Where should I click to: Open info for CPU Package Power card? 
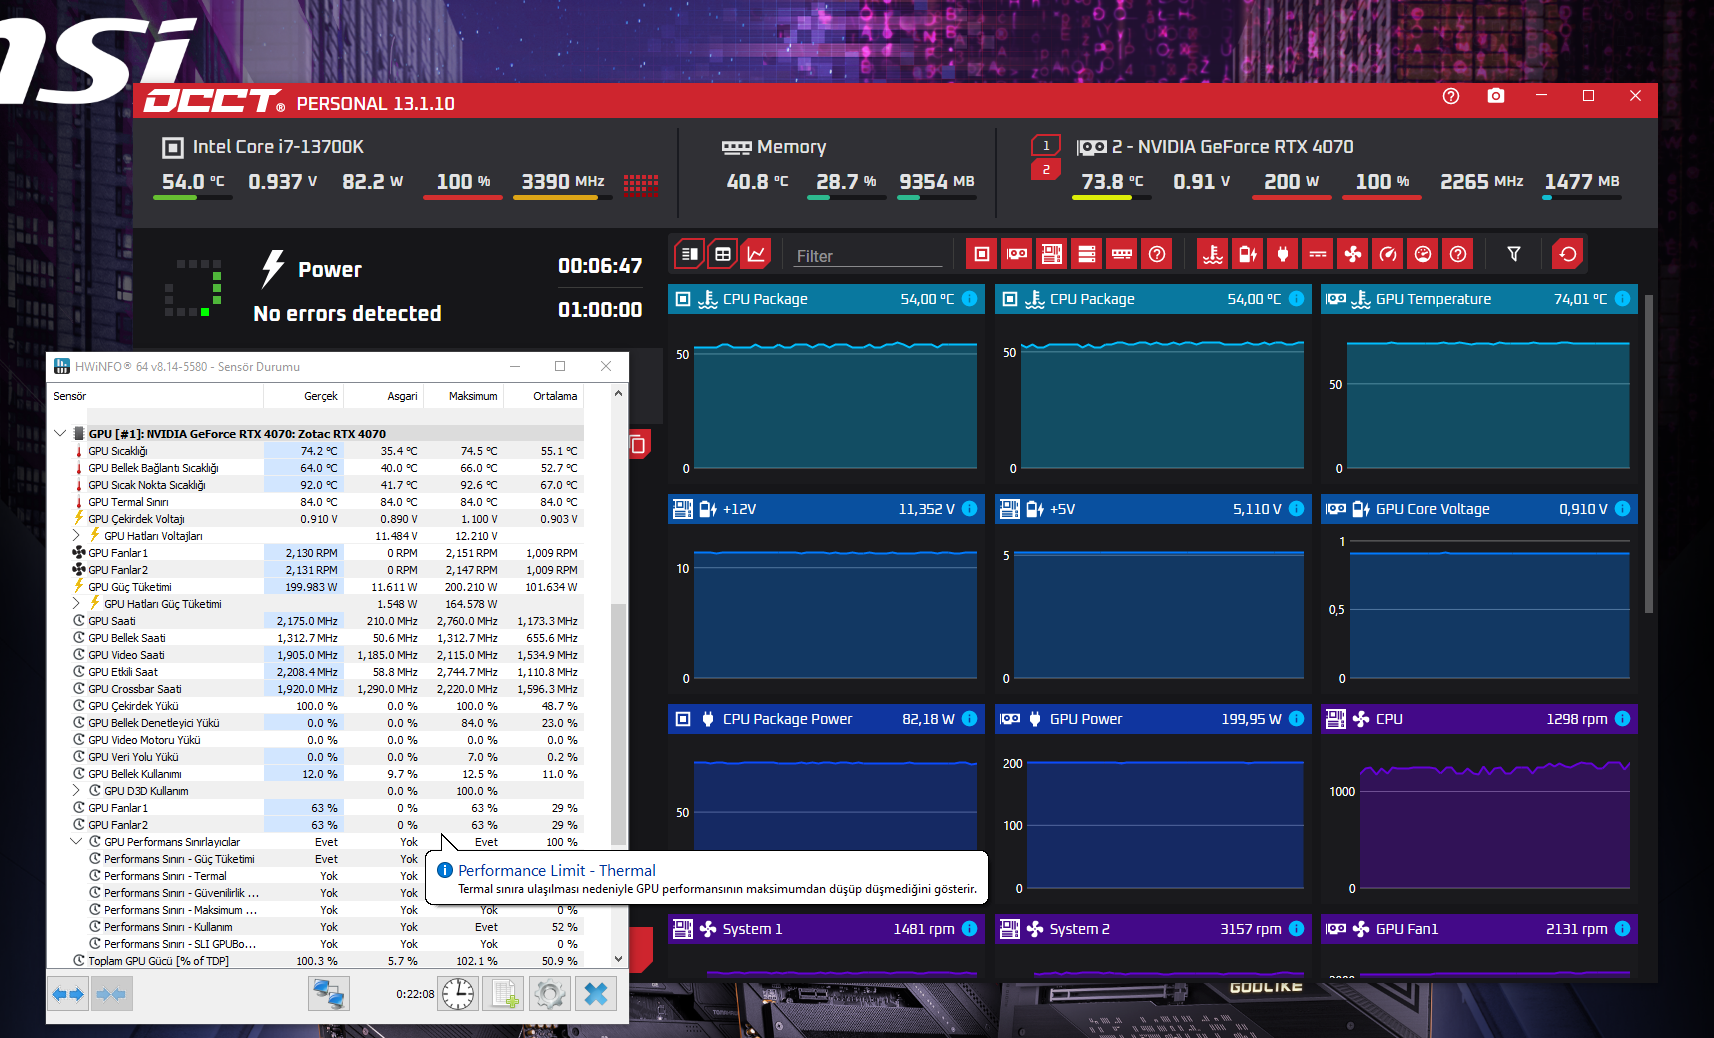point(970,719)
